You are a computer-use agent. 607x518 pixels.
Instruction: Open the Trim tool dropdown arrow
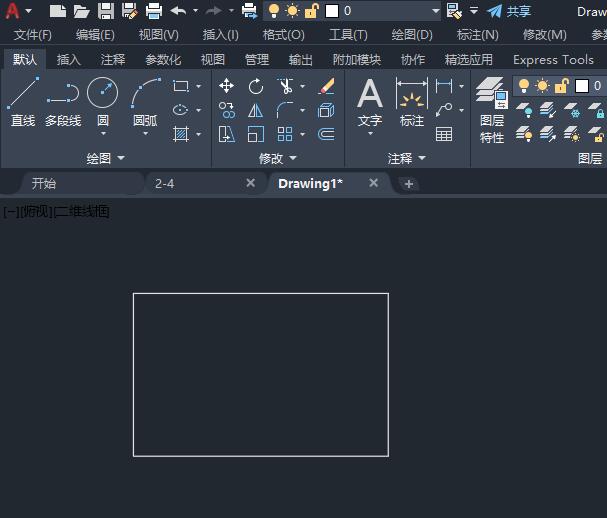coord(302,86)
